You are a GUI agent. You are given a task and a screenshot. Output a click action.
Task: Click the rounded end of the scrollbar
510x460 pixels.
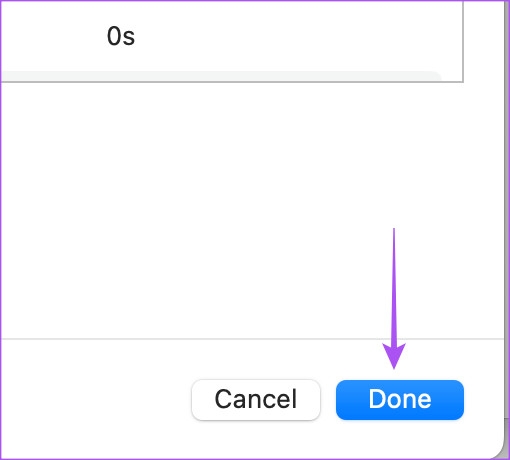pyautogui.click(x=436, y=76)
